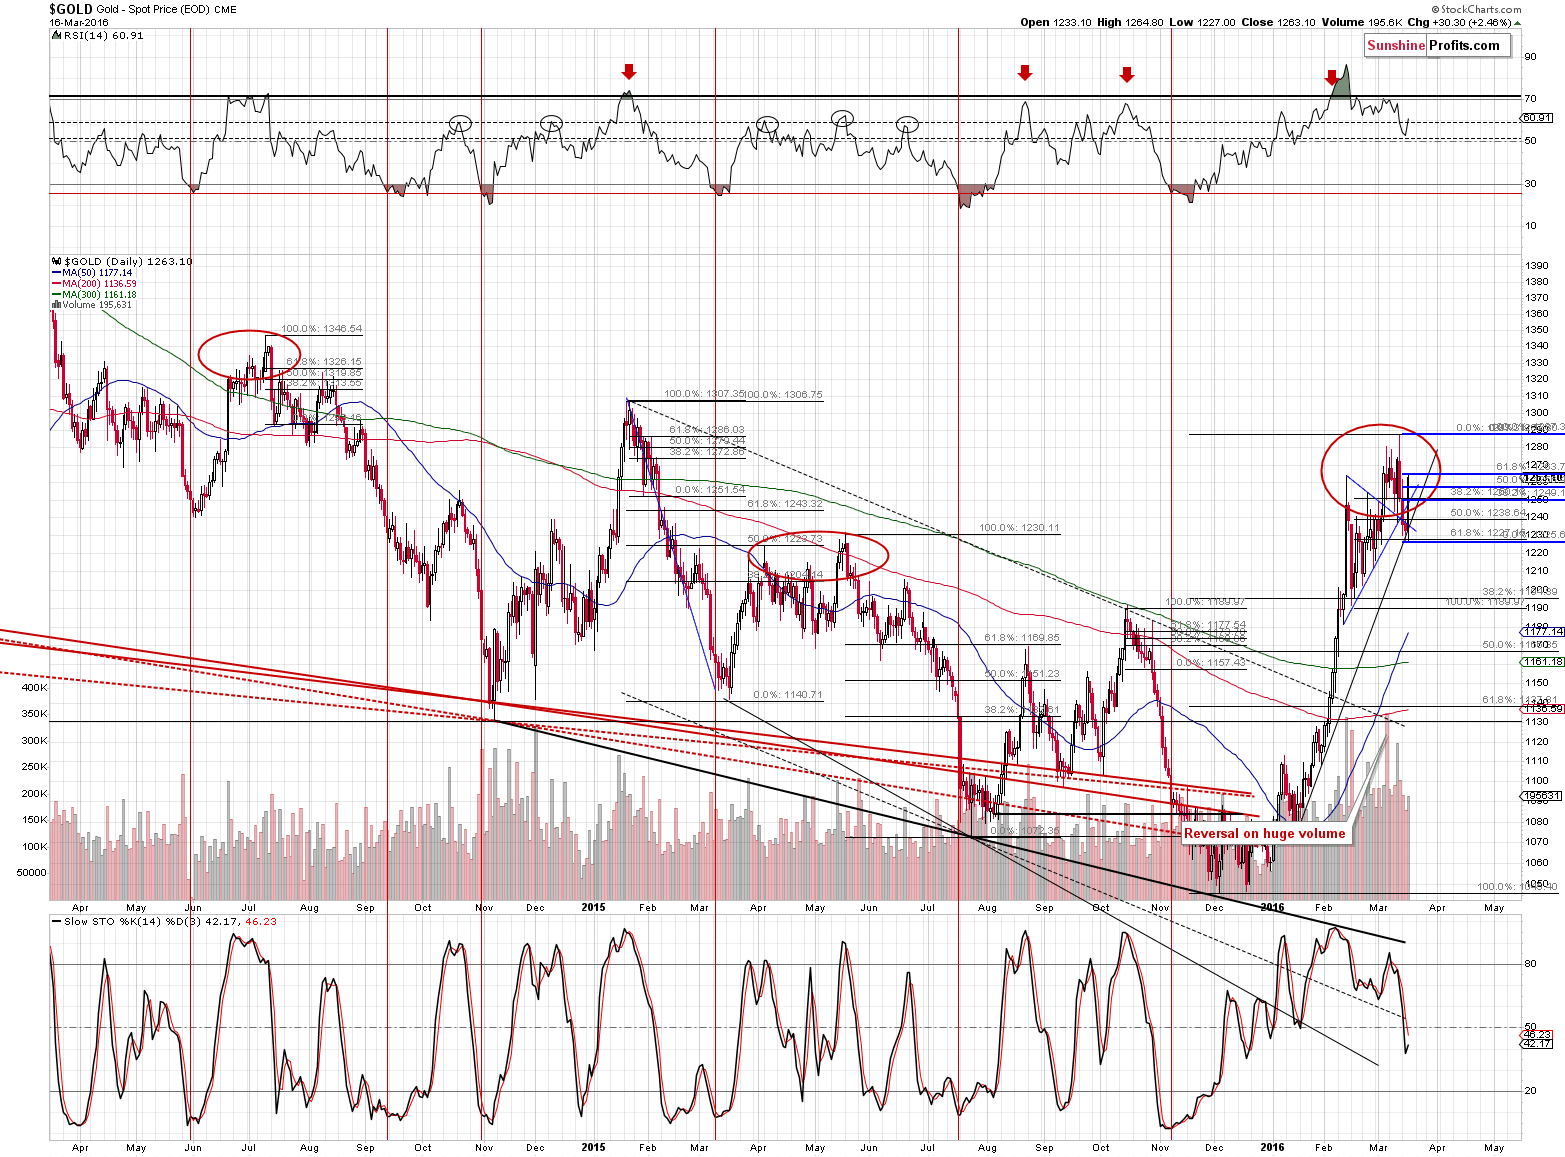Click the '100.0%: 1306.75' Fibonacci label

coord(784,394)
